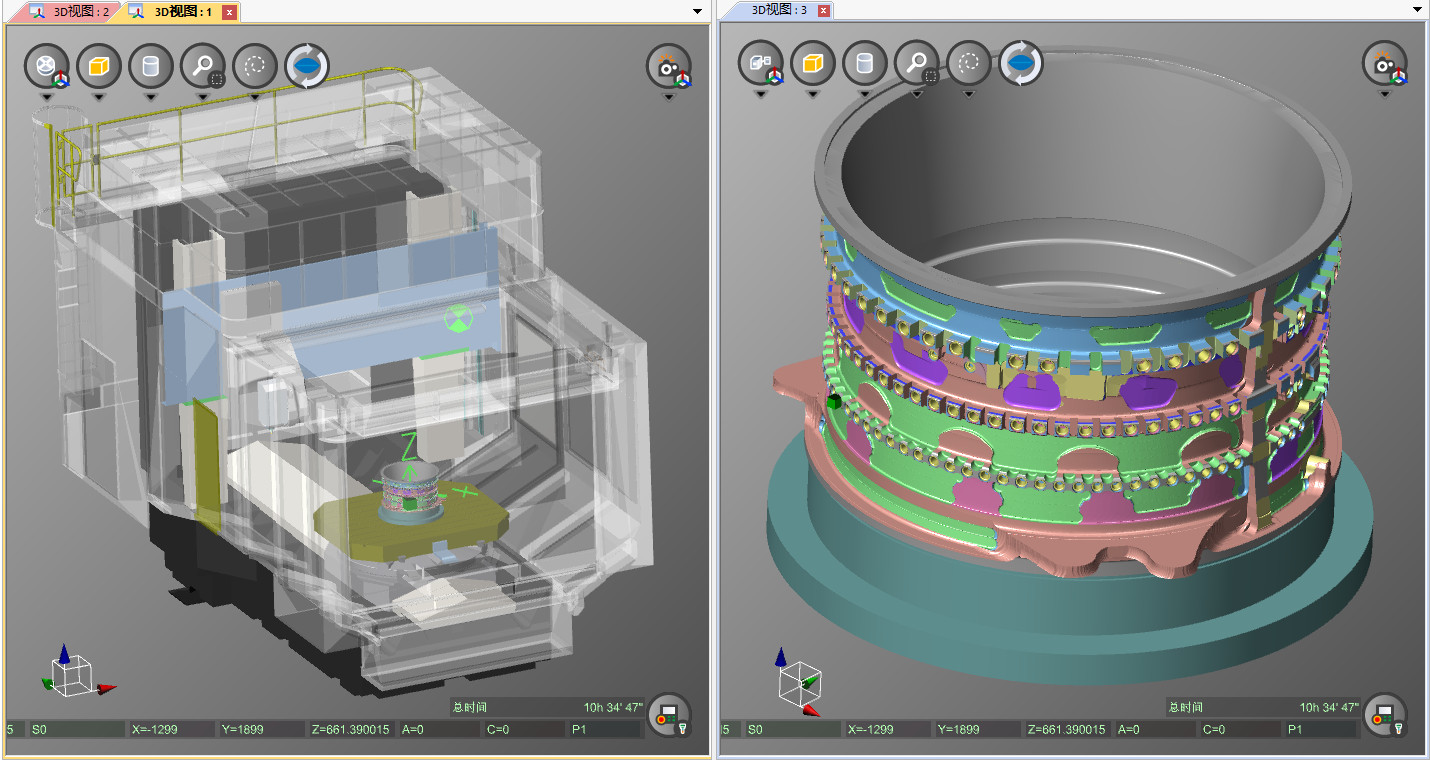The height and width of the screenshot is (763, 1430).
Task: Click the X=-1299 status field in left pane
Action: tap(170, 729)
